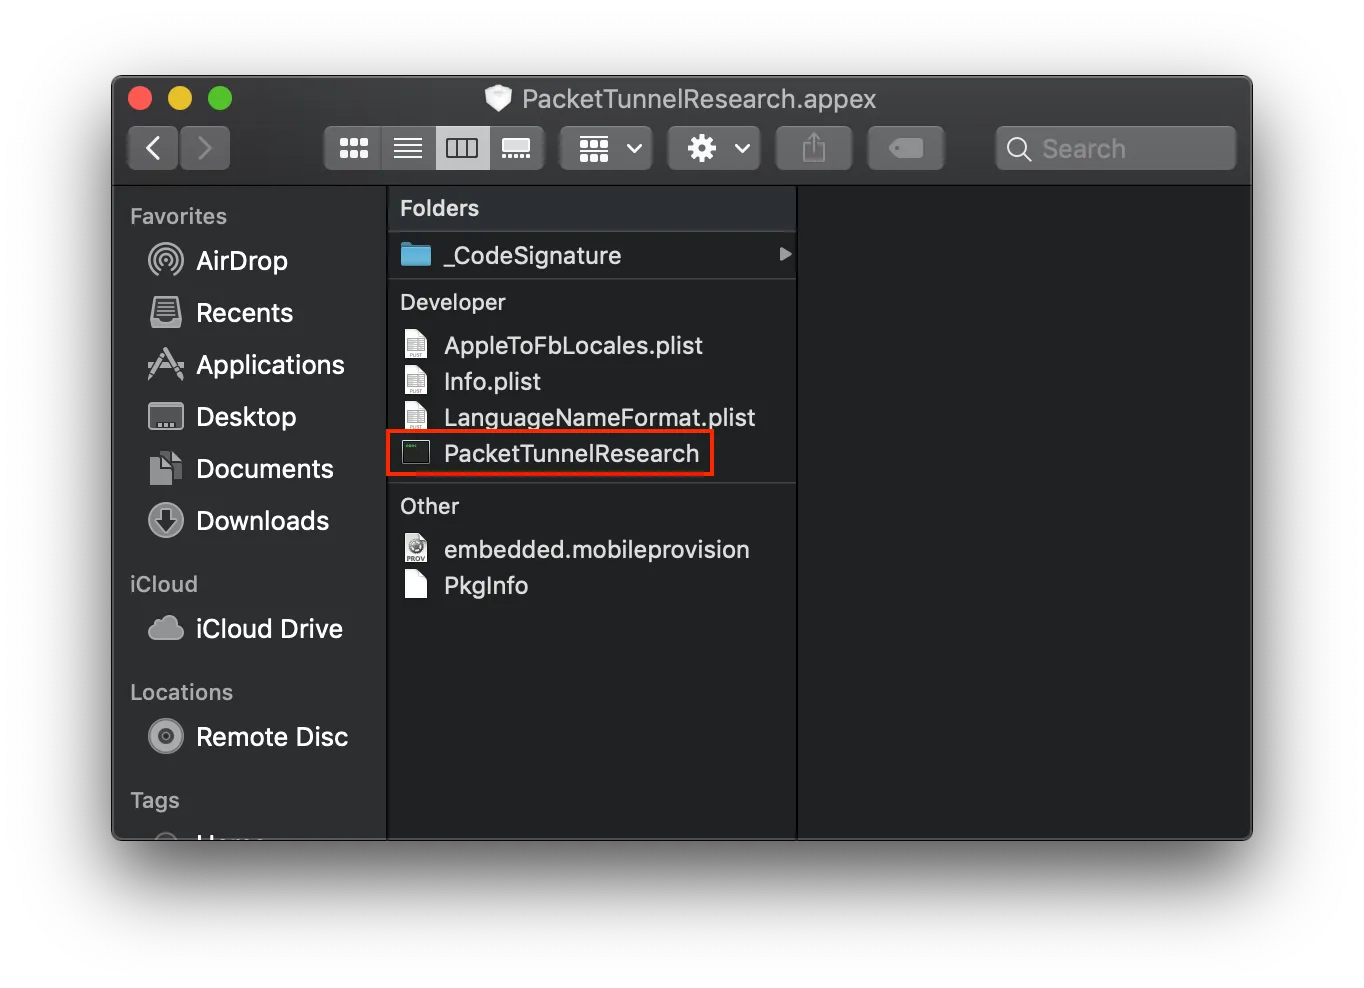The height and width of the screenshot is (988, 1364).
Task: Close the Finder window with red button
Action: tap(140, 98)
